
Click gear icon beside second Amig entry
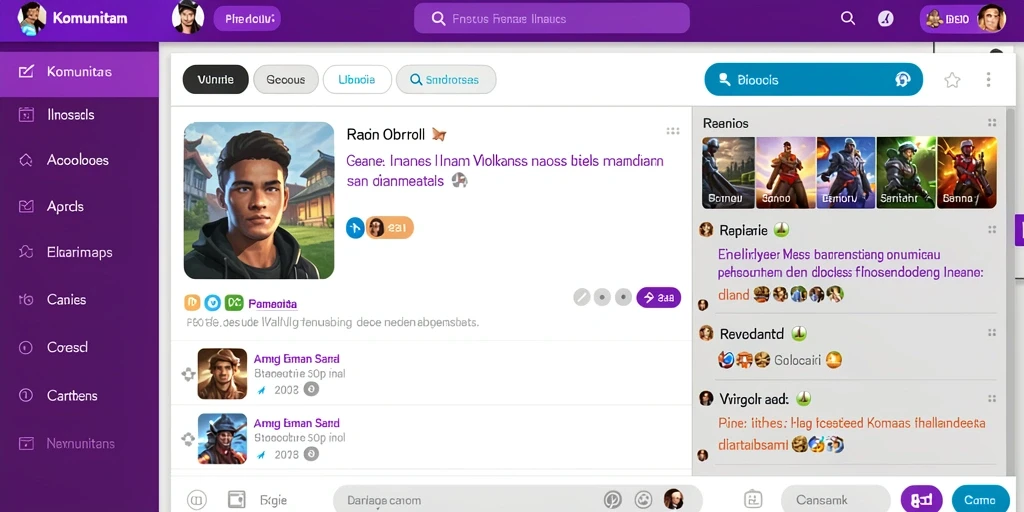[x=188, y=439]
